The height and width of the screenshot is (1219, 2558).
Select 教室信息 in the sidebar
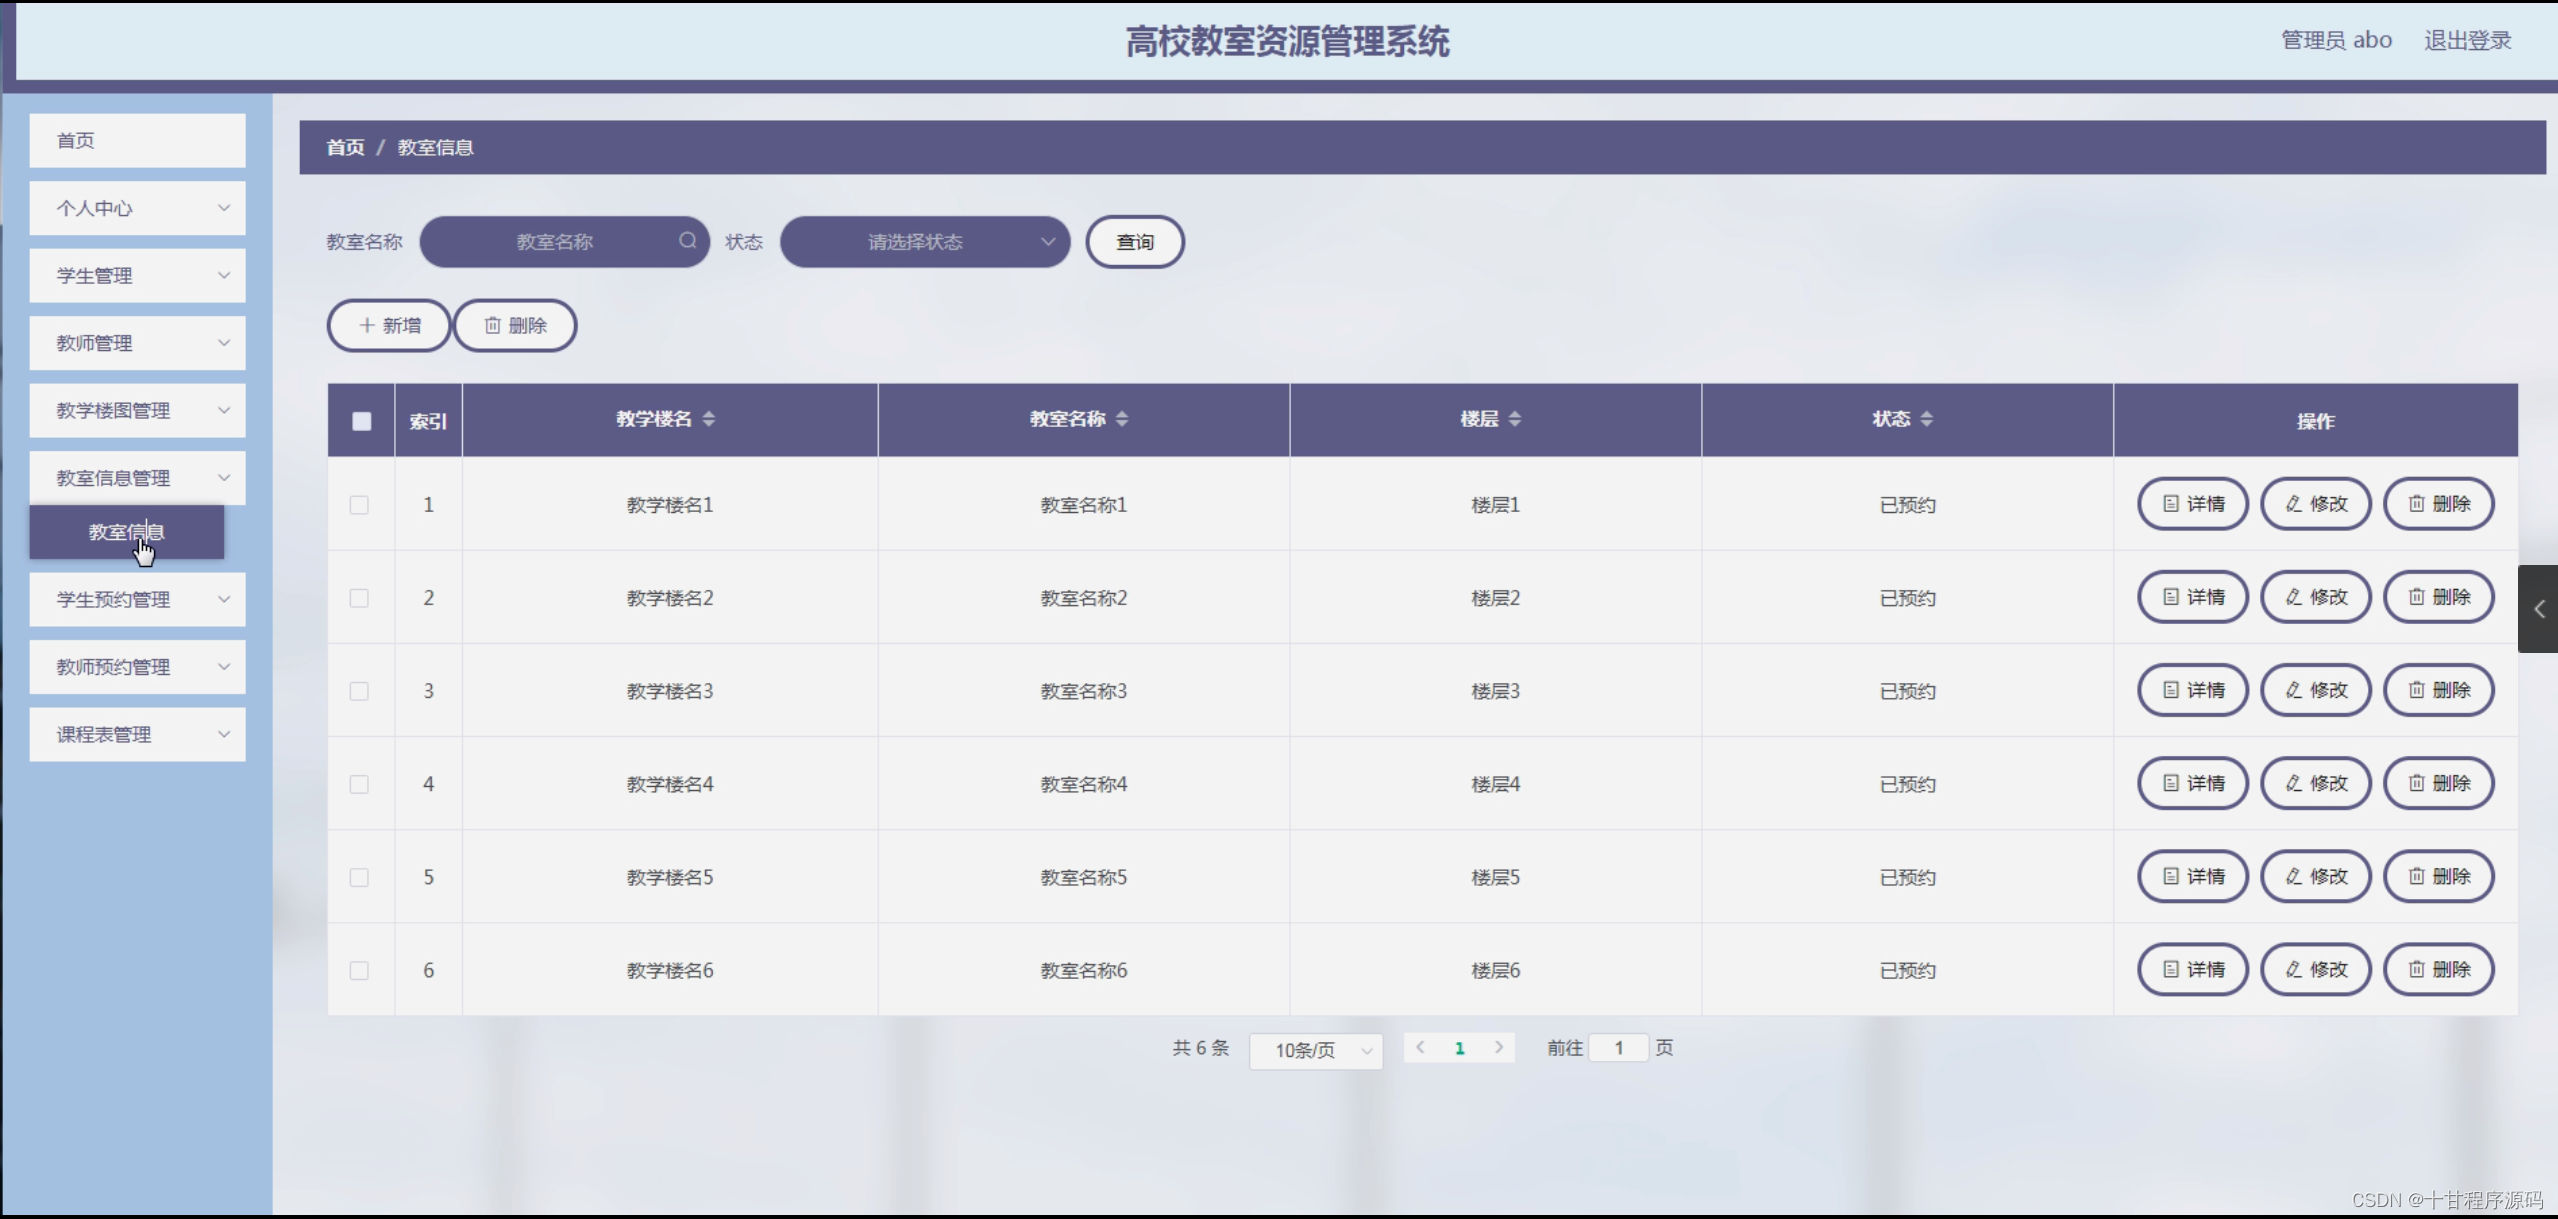(x=126, y=532)
